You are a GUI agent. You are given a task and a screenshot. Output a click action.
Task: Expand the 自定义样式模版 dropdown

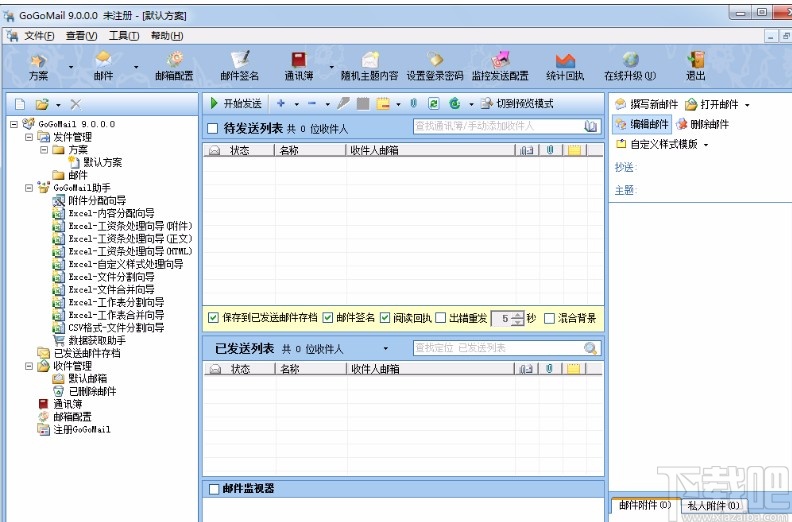[x=706, y=145]
